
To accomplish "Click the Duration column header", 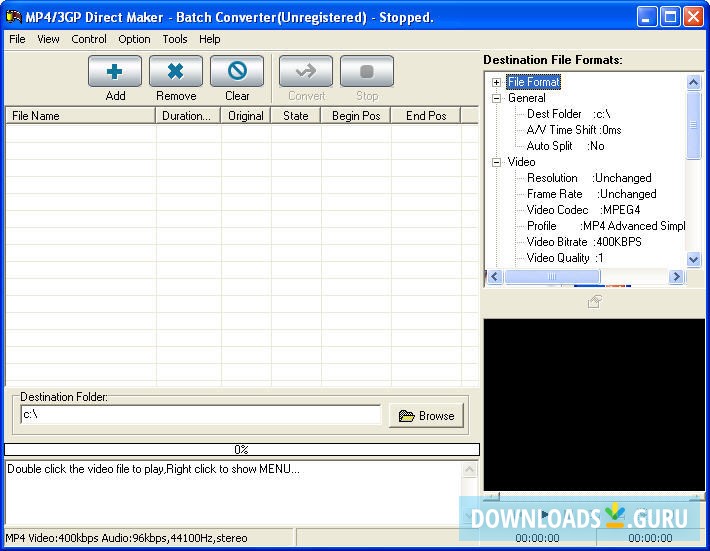I will 188,116.
